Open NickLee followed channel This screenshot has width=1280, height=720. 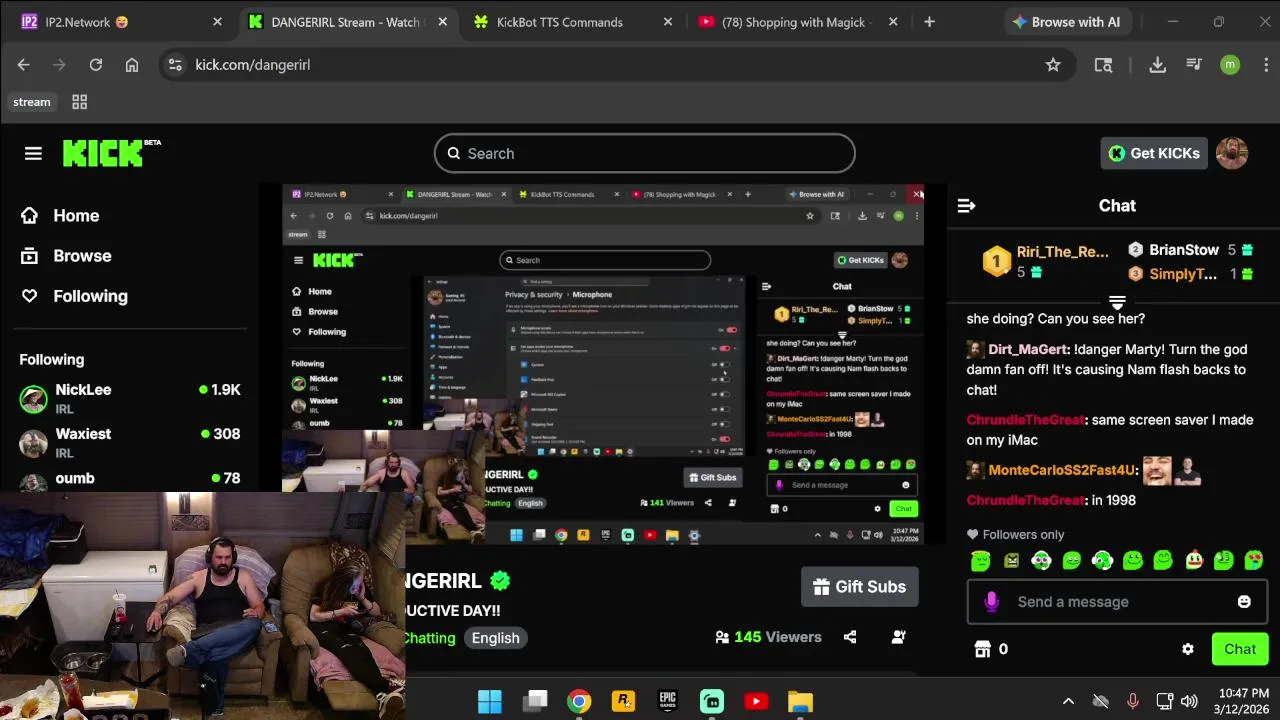pyautogui.click(x=130, y=398)
